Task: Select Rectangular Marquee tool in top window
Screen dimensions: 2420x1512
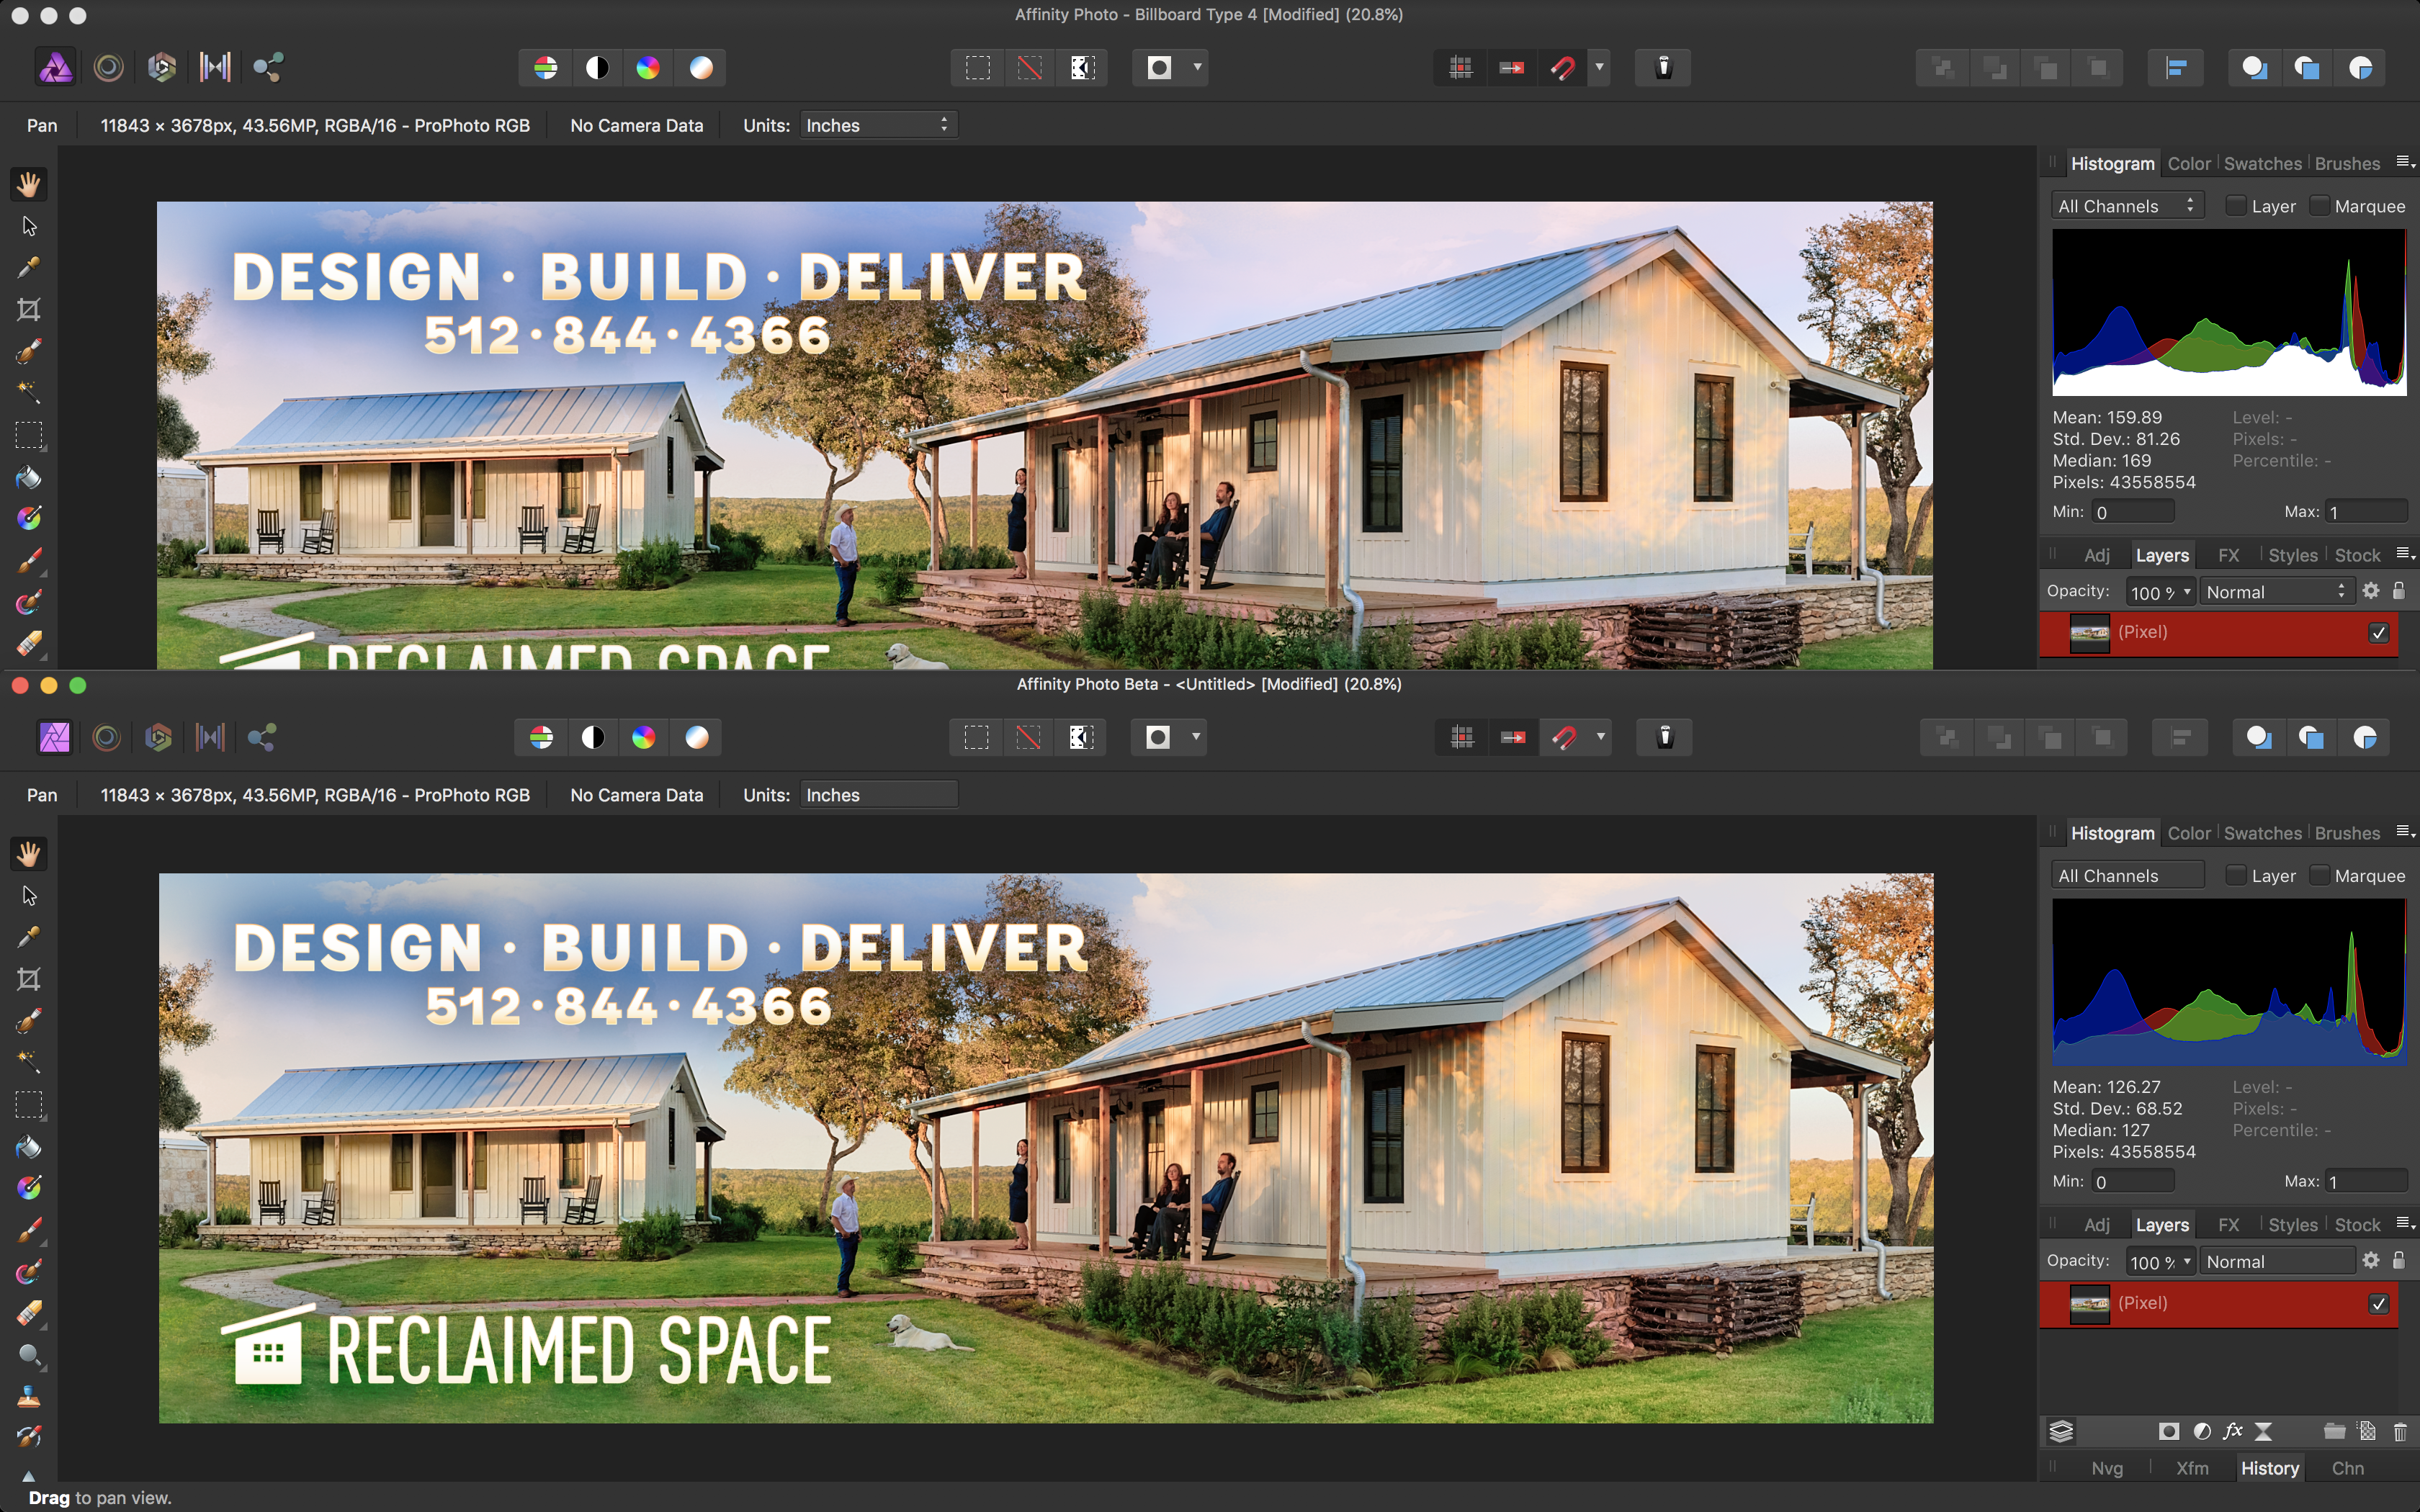Action: 29,435
